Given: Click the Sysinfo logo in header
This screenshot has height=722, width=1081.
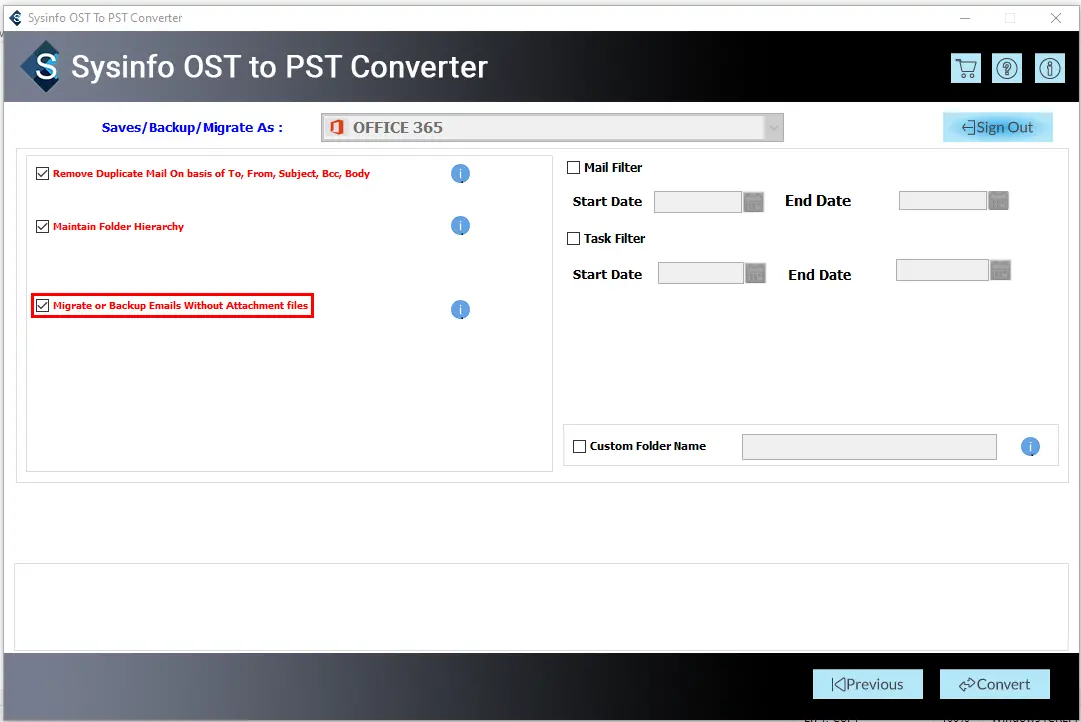Looking at the screenshot, I should pos(43,67).
